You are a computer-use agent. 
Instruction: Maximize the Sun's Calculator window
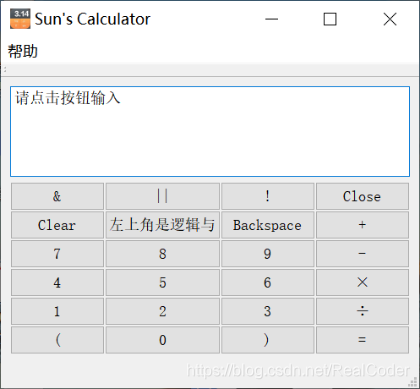tap(330, 19)
